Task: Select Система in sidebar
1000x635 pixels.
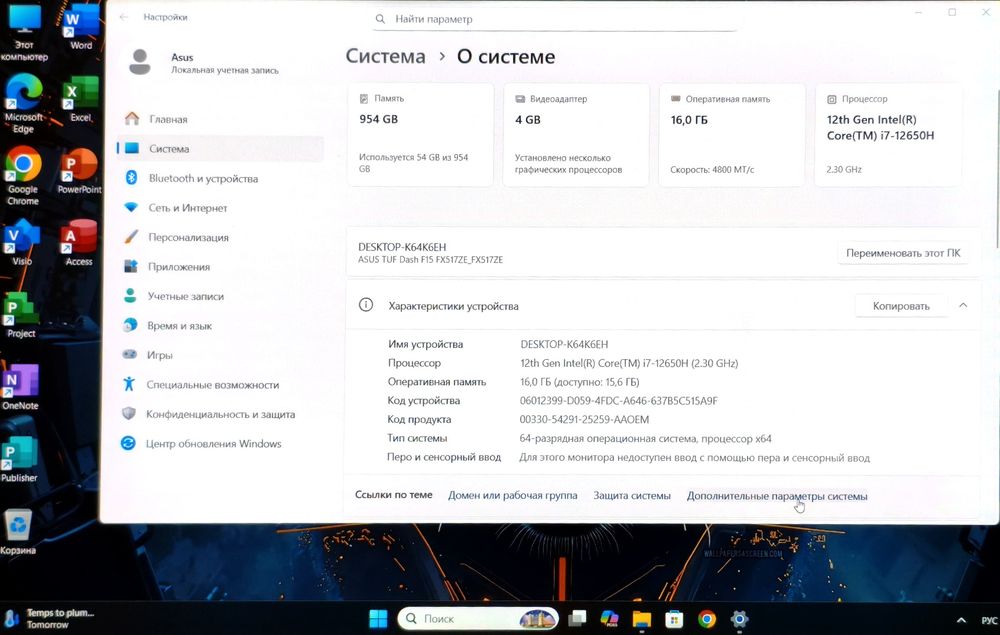Action: pyautogui.click(x=220, y=149)
